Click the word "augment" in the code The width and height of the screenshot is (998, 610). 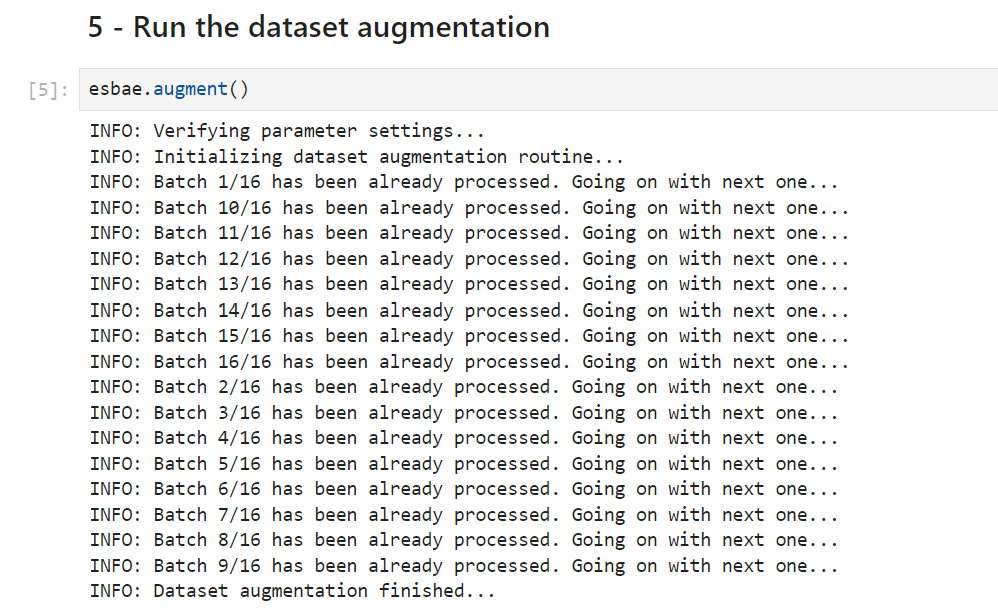tap(190, 89)
